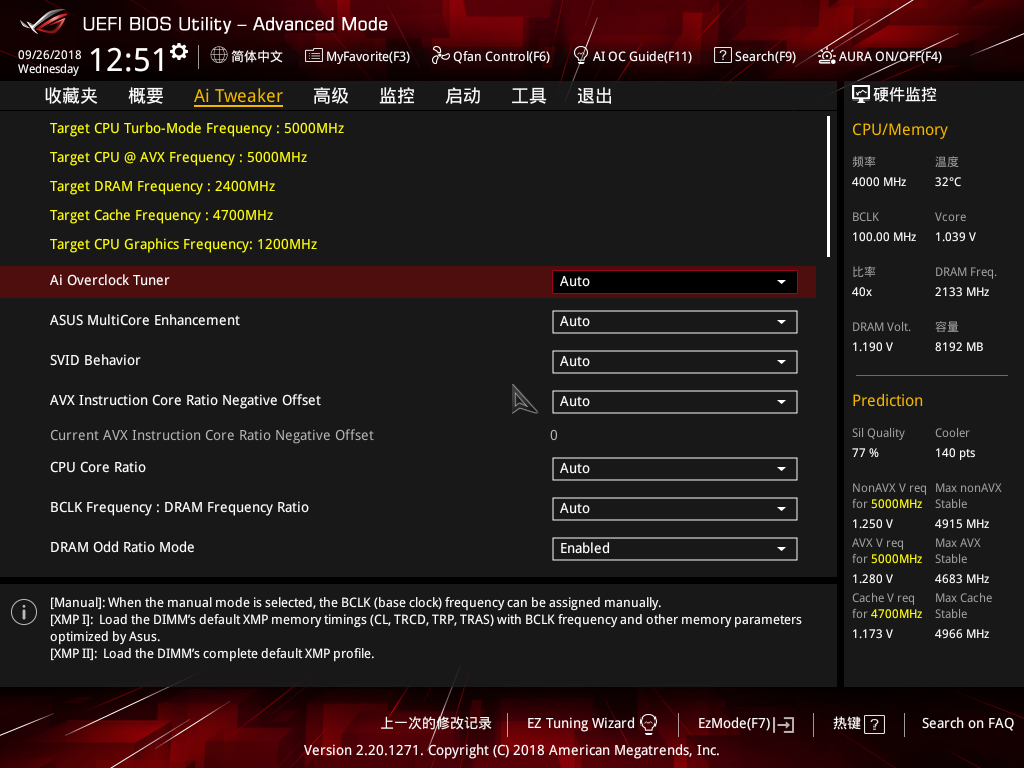
Task: Change DRAM Odd Ratio Mode from Enabled
Action: 674,548
